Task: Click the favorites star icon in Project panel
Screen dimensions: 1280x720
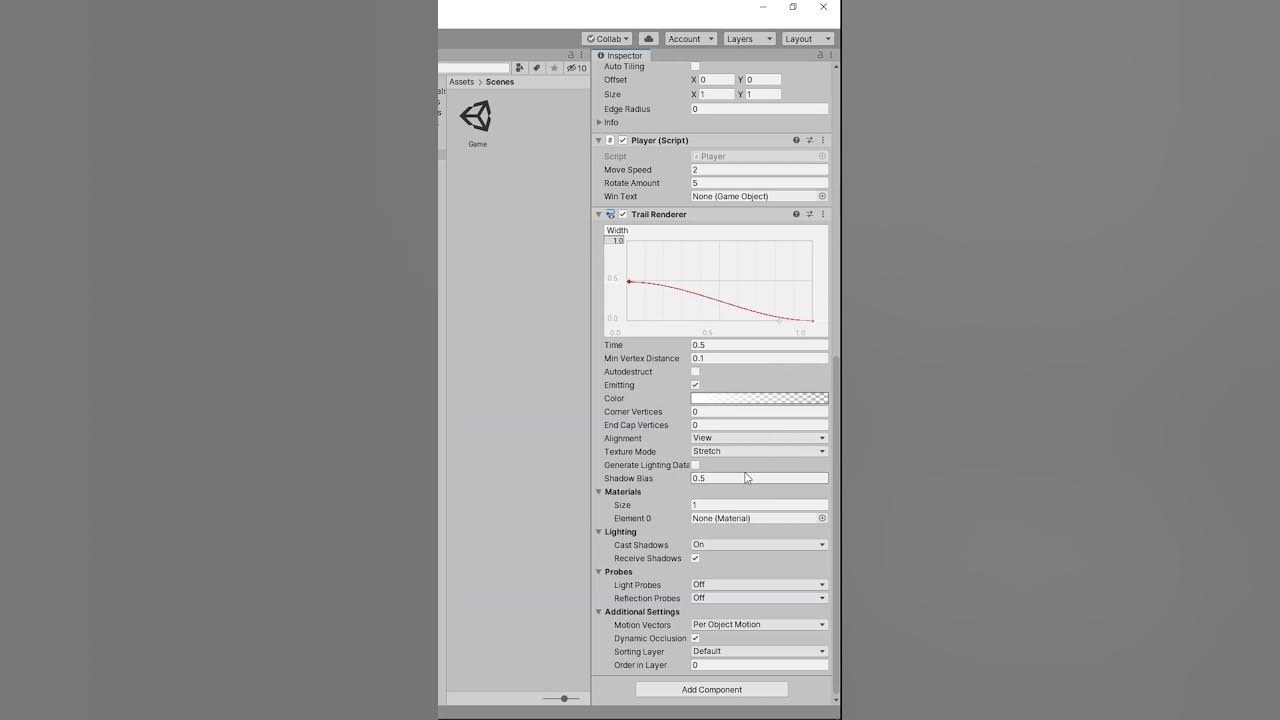Action: [x=554, y=68]
